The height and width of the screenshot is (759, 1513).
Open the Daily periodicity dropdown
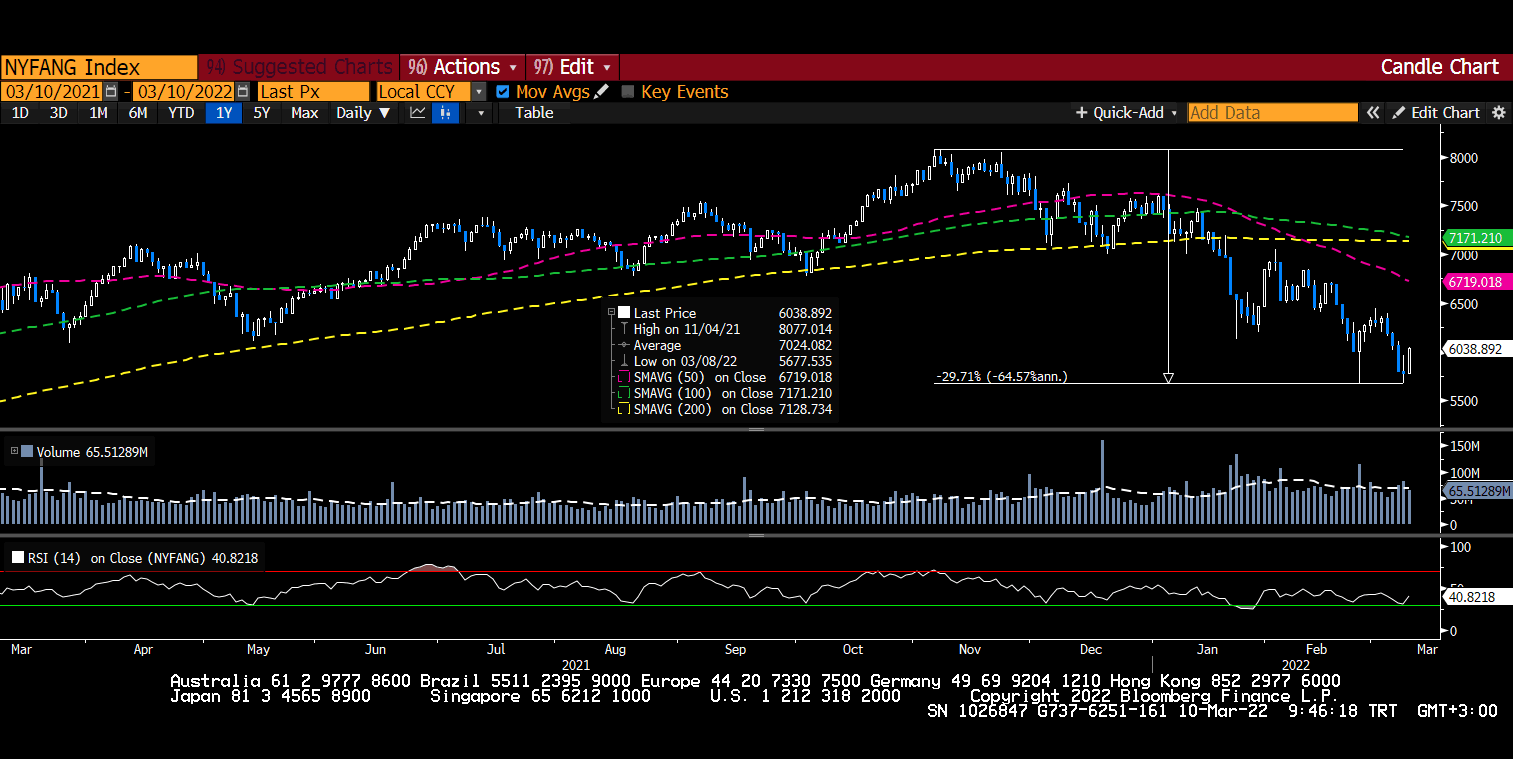pos(363,113)
